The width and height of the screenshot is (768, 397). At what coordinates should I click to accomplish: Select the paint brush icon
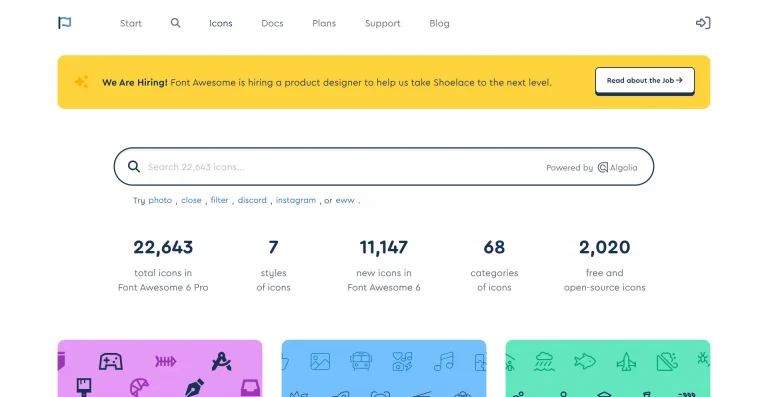tap(84, 387)
